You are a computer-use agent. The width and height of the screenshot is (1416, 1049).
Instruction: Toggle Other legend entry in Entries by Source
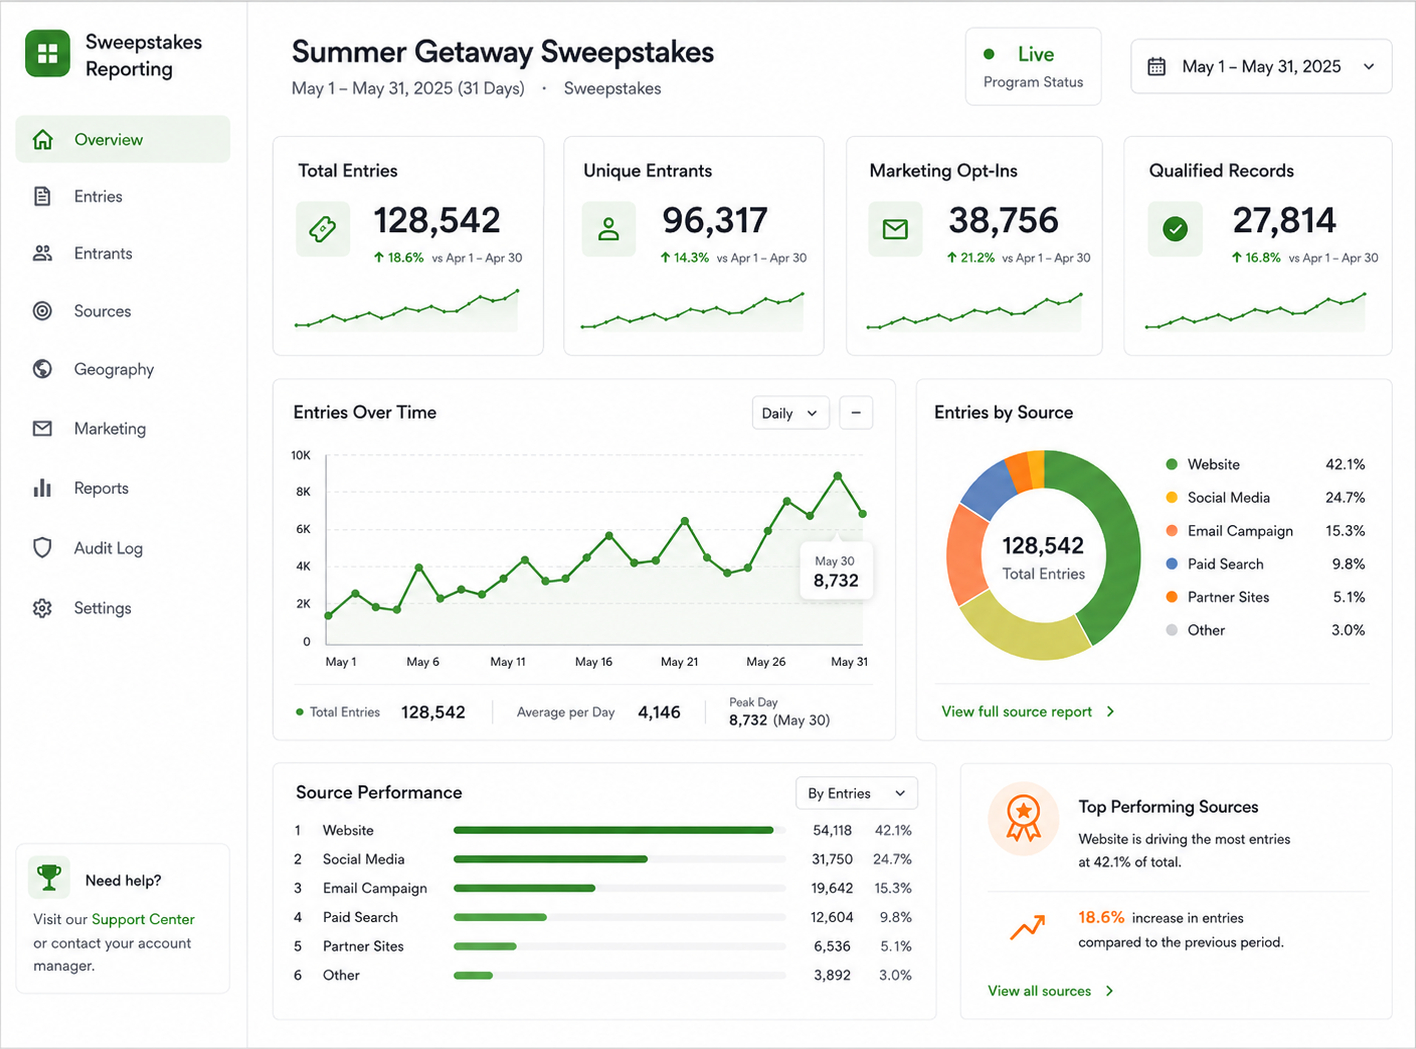pos(1265,630)
